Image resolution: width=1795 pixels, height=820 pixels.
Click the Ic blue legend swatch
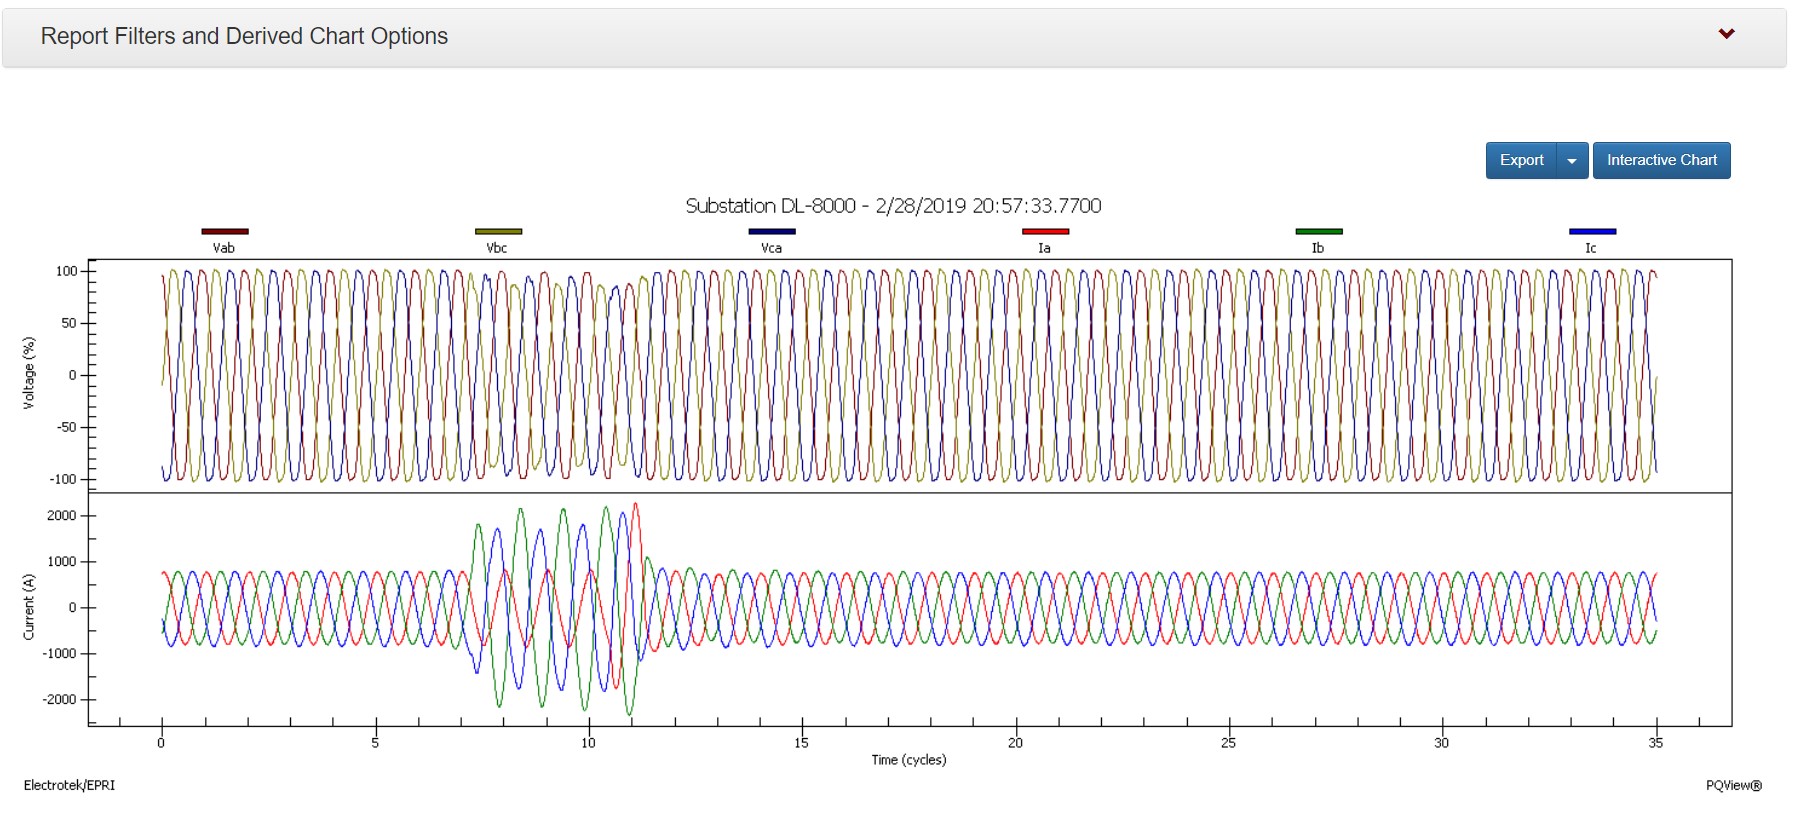[1592, 232]
